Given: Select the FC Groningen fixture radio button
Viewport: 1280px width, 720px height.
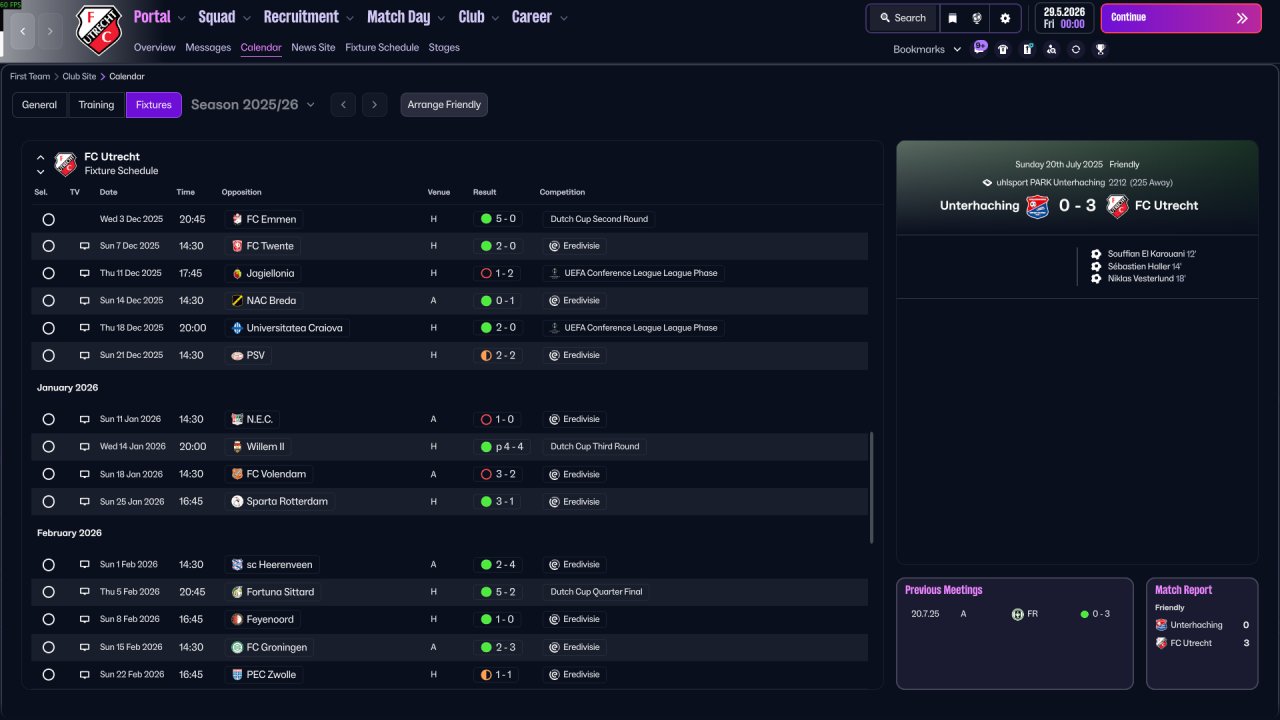Looking at the screenshot, I should point(48,647).
